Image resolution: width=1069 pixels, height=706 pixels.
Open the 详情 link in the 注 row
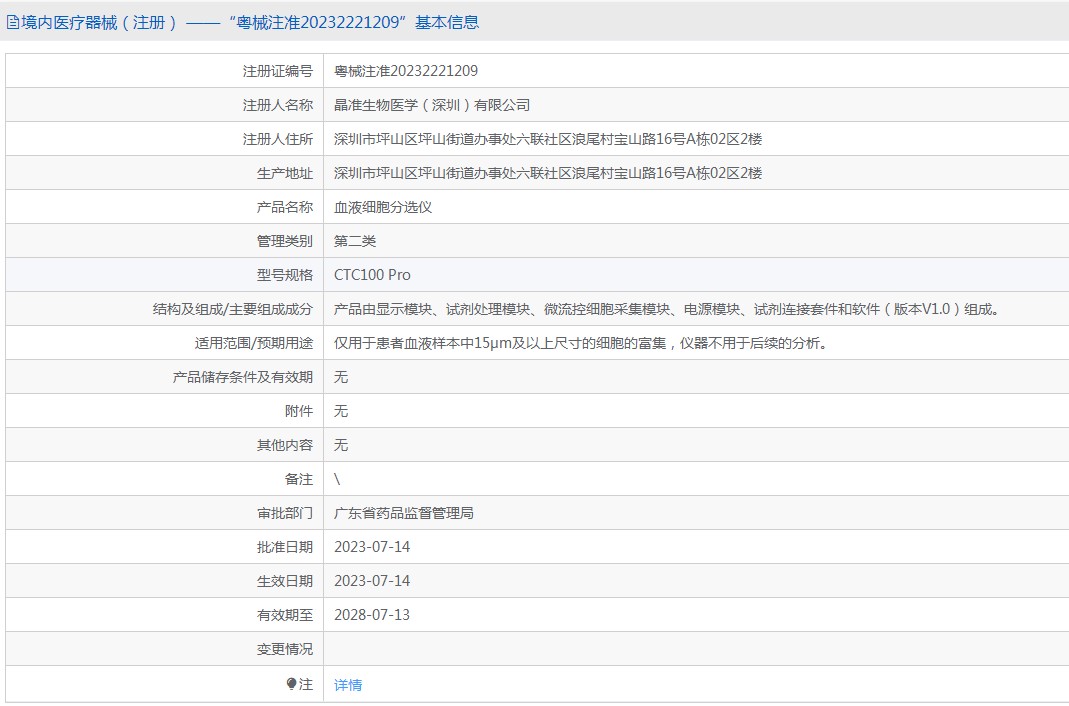(x=348, y=685)
